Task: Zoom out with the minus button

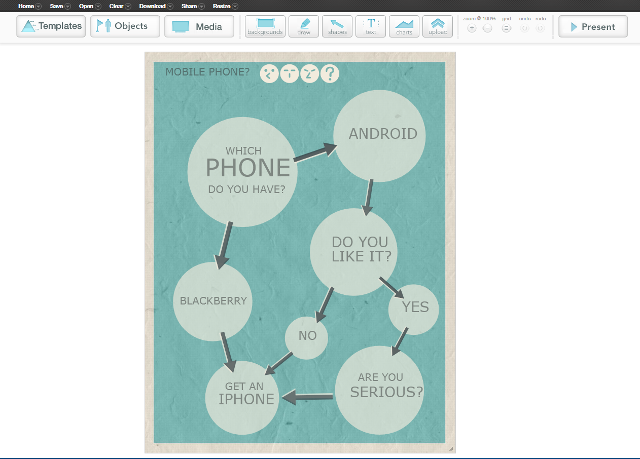Action: click(471, 28)
